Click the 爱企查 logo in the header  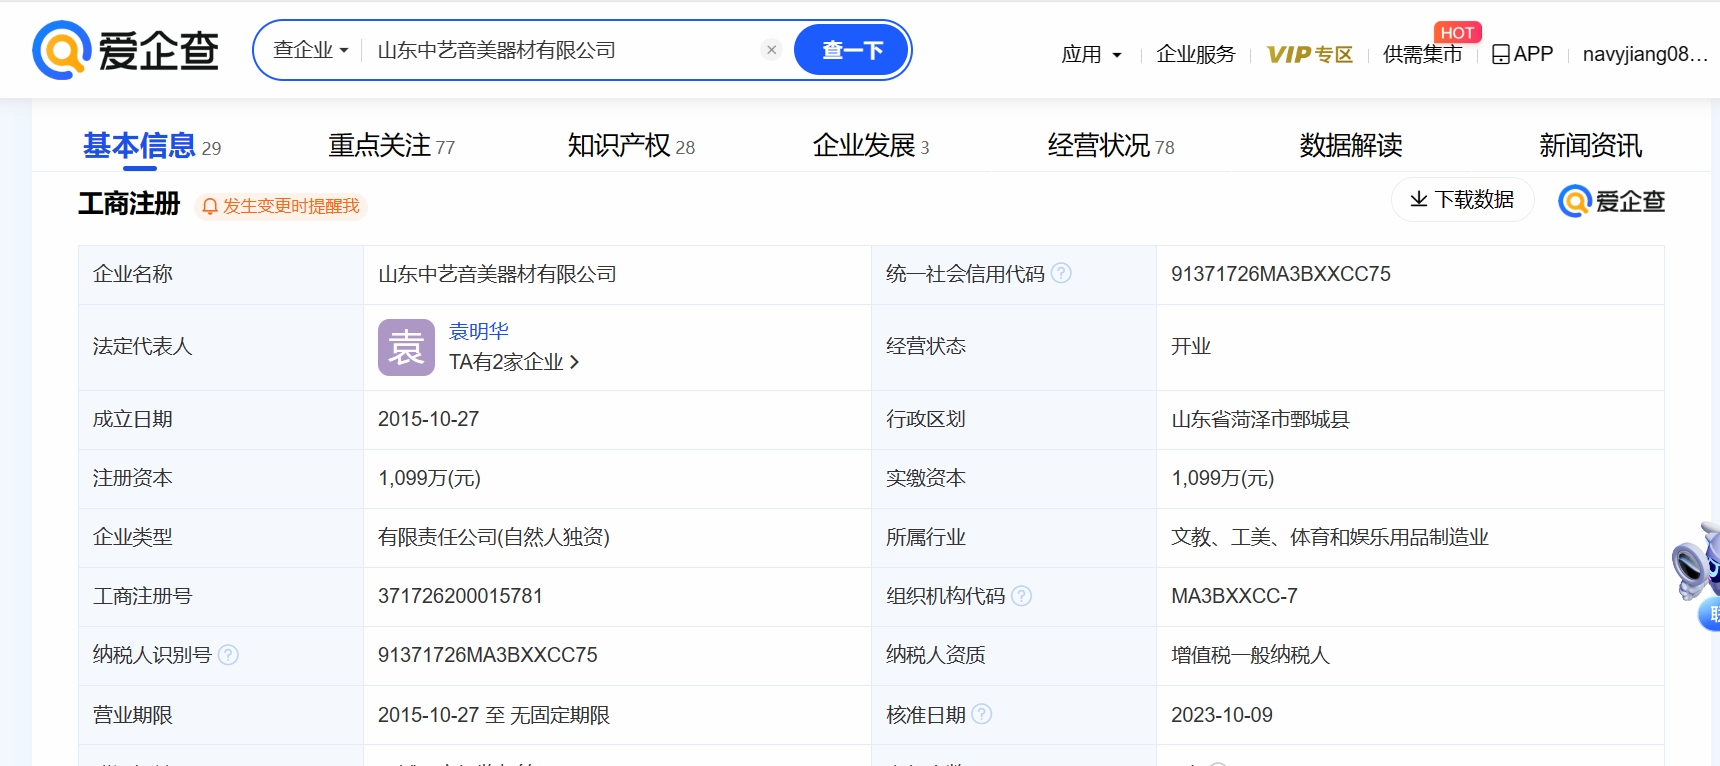[x=126, y=50]
